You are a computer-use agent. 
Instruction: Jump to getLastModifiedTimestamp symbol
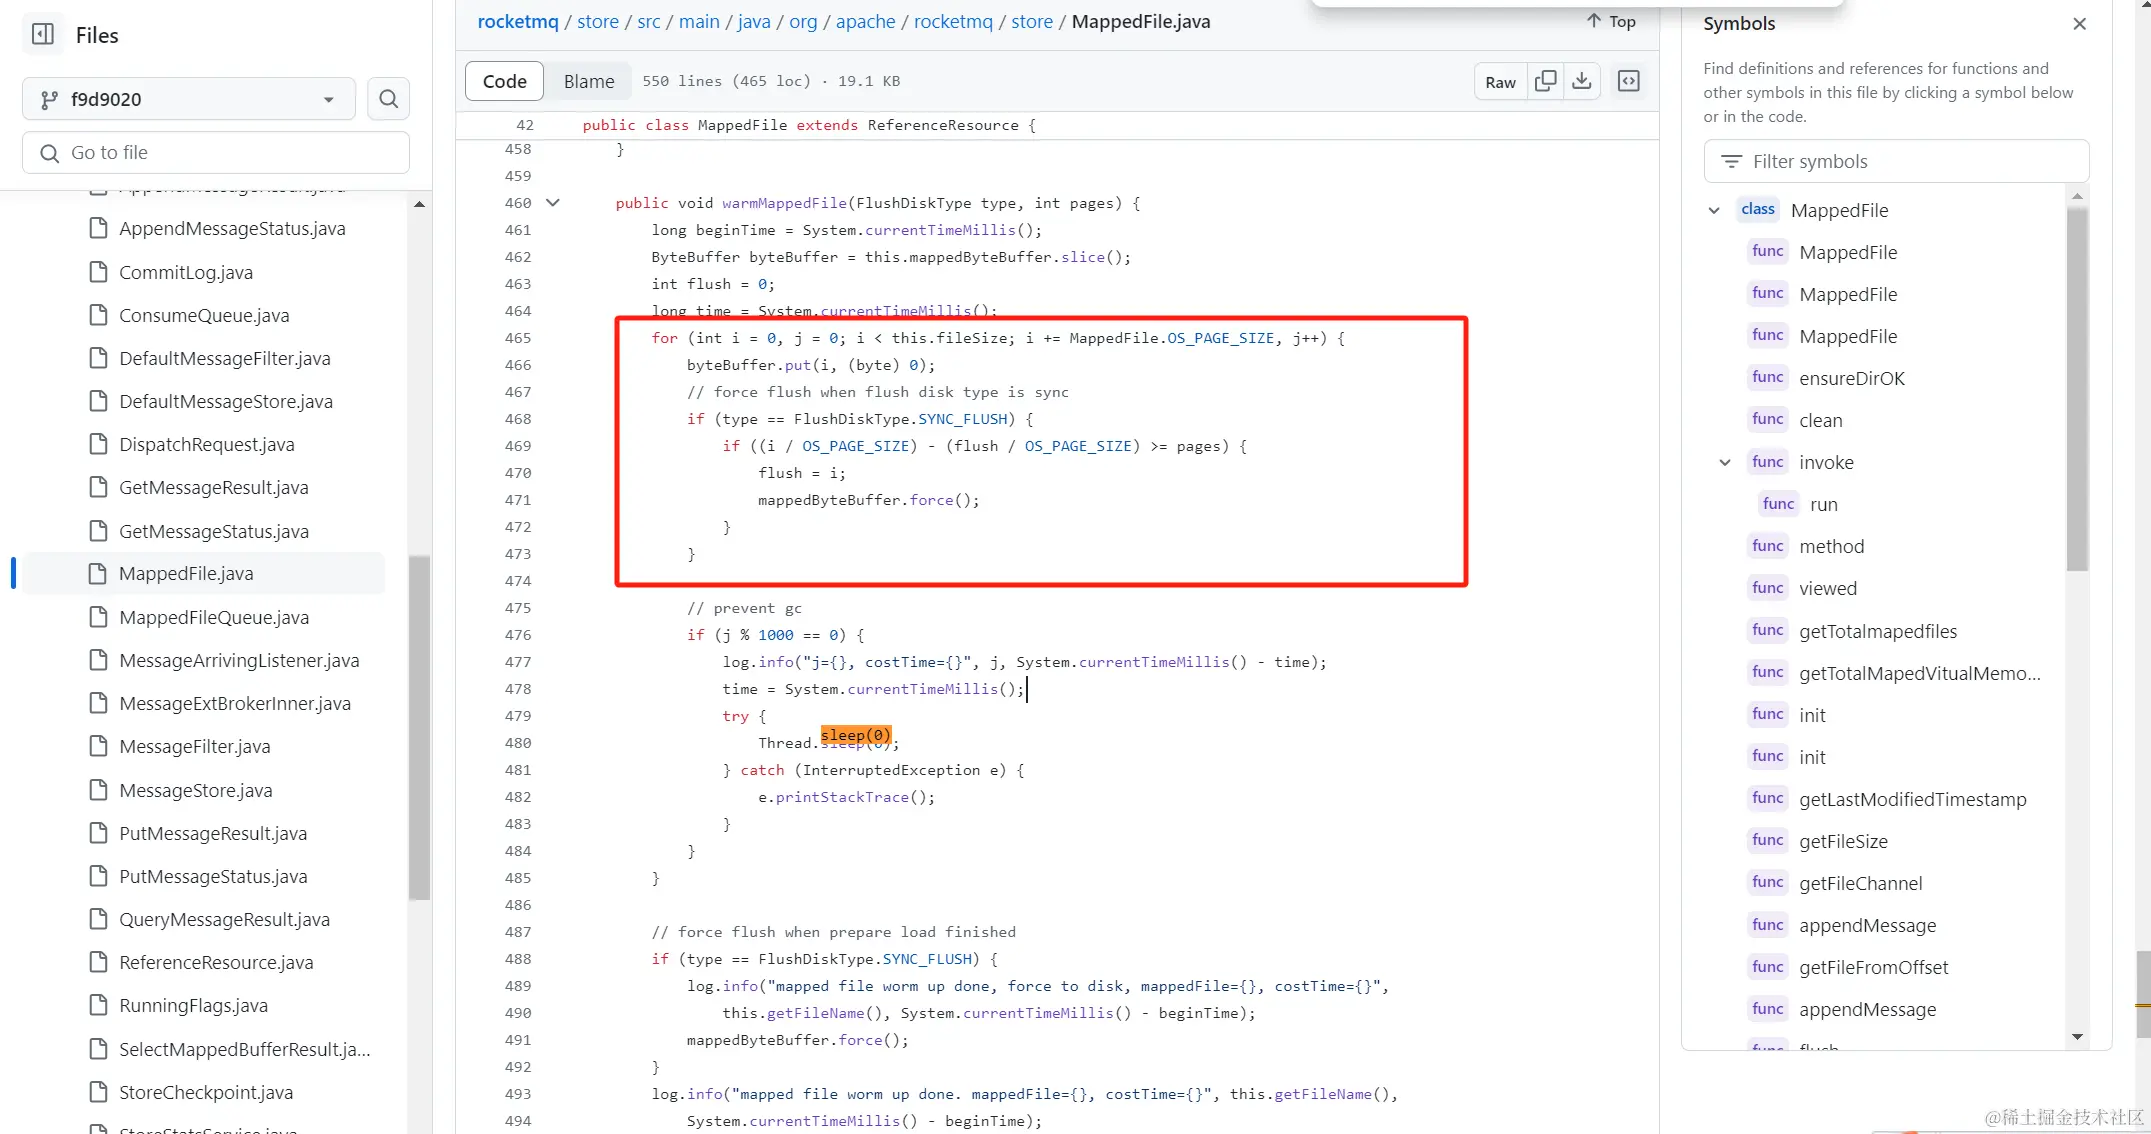(1913, 799)
